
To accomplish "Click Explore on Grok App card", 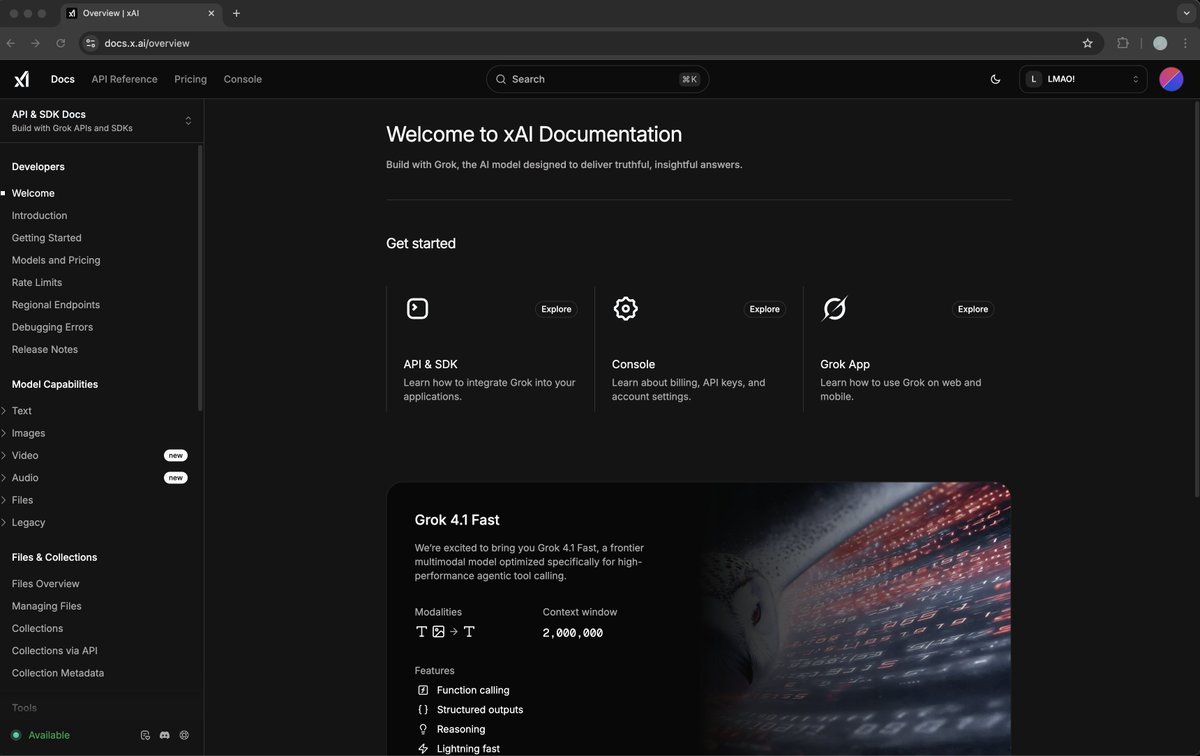I will tap(973, 309).
